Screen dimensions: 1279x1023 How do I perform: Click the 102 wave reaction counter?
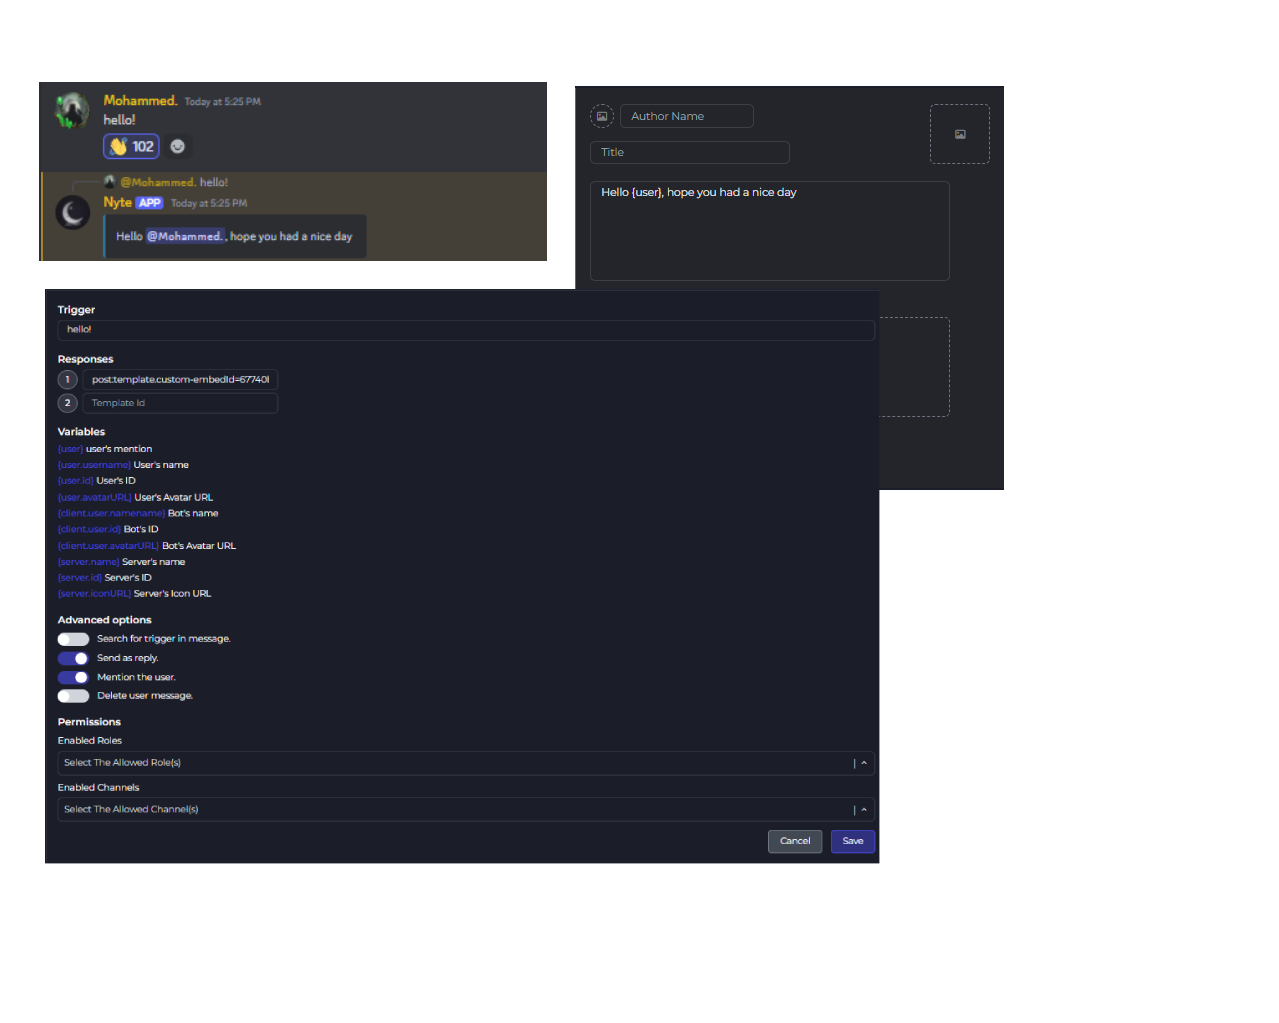(131, 146)
